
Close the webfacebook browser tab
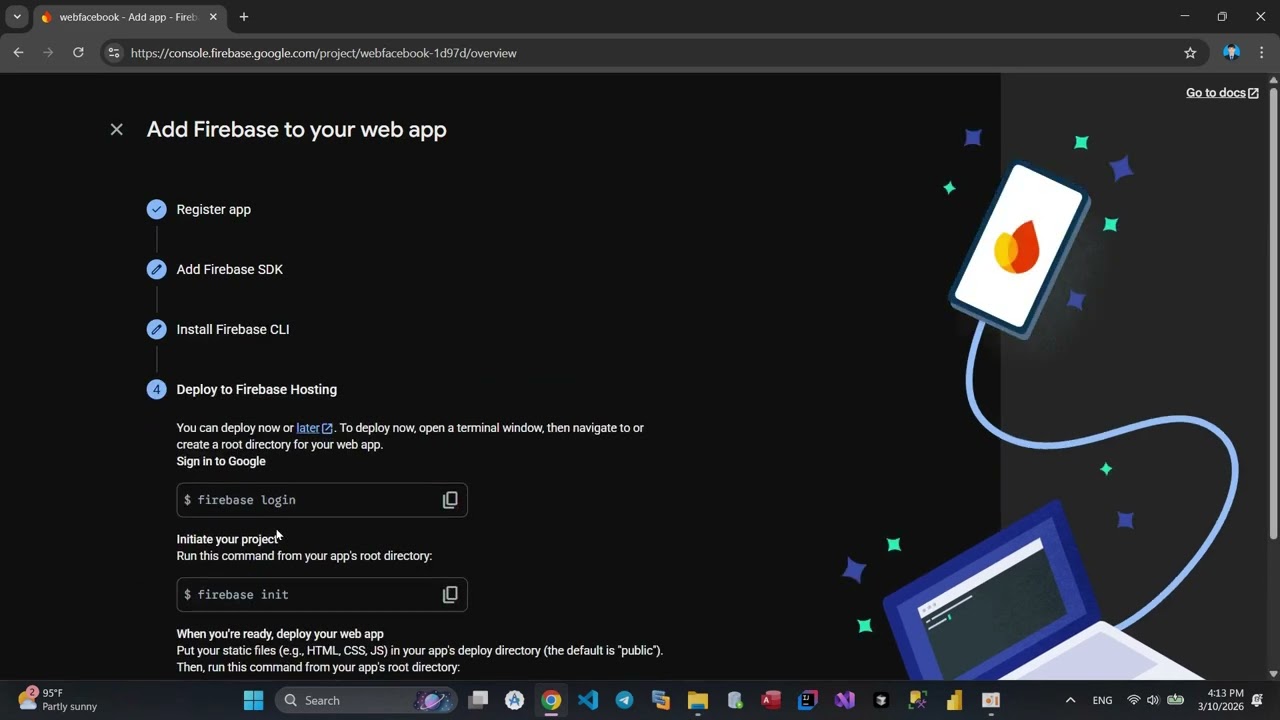[x=213, y=17]
